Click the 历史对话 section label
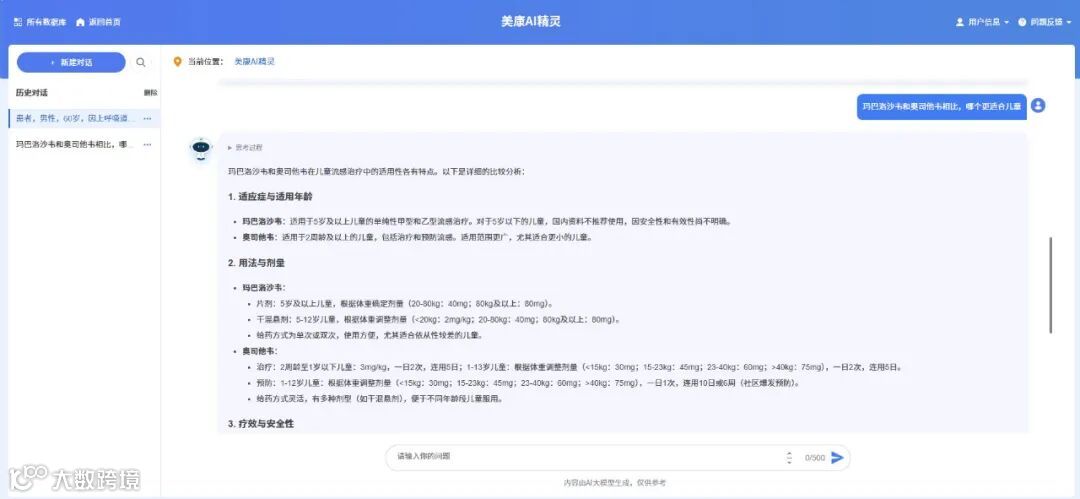 click(32, 92)
